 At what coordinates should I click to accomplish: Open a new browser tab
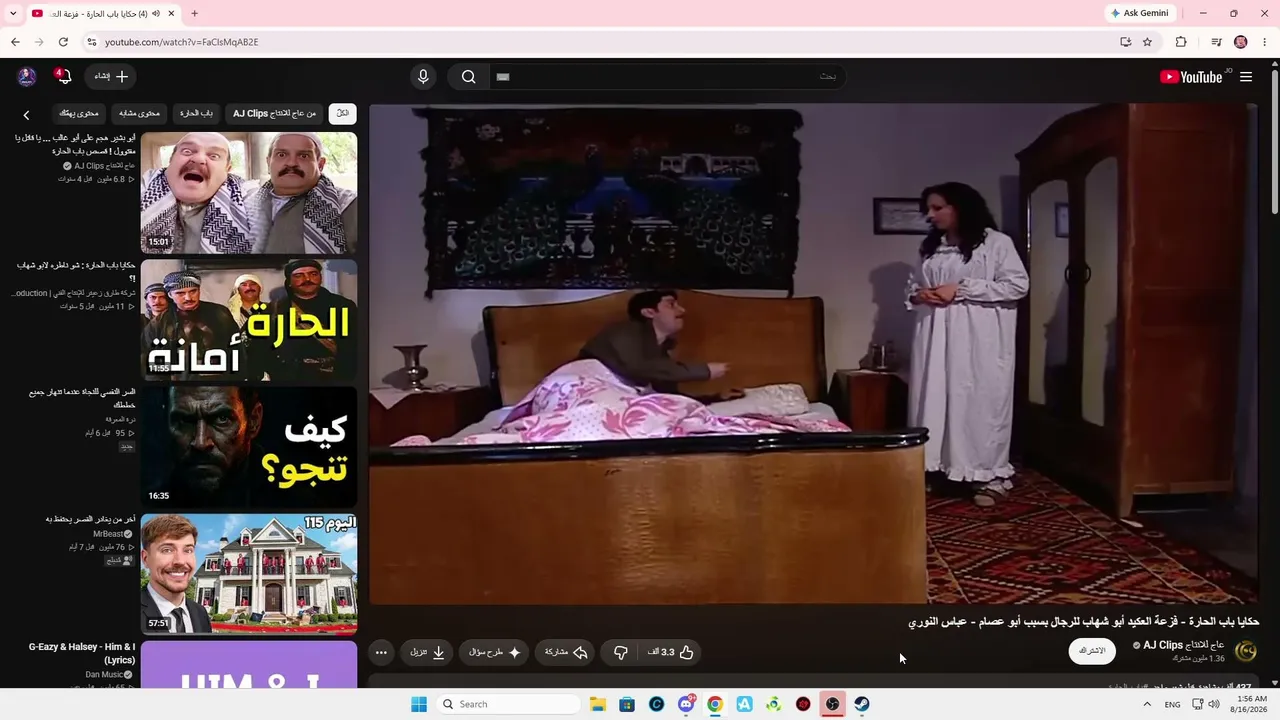coord(194,13)
